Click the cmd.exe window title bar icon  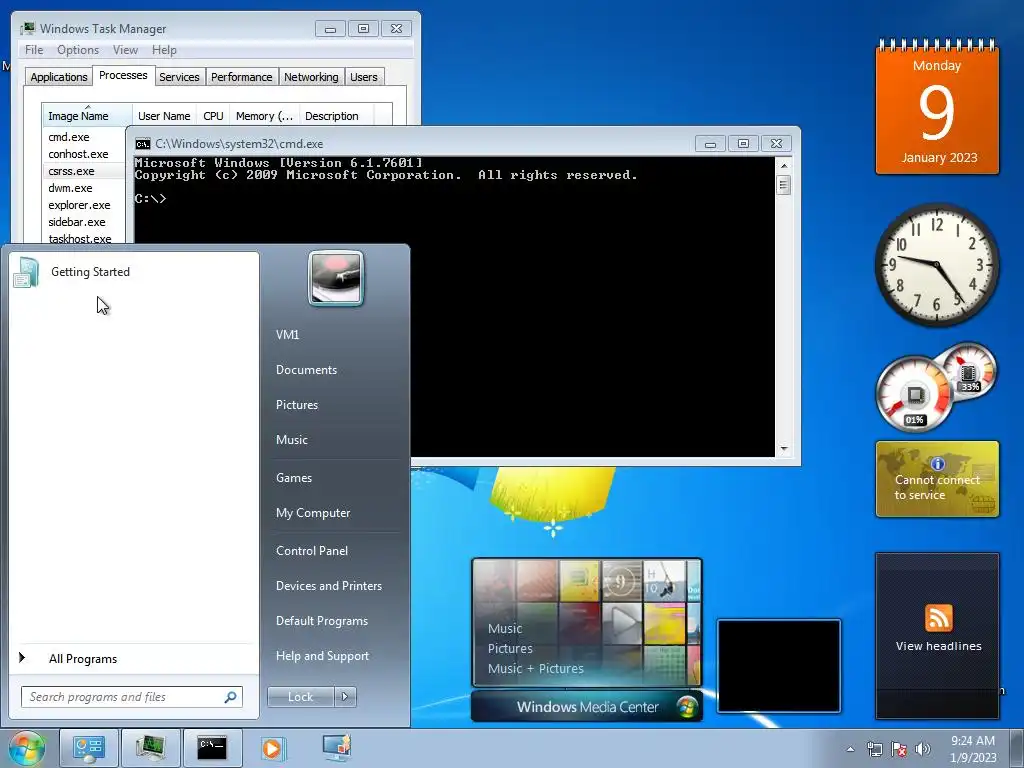[142, 144]
